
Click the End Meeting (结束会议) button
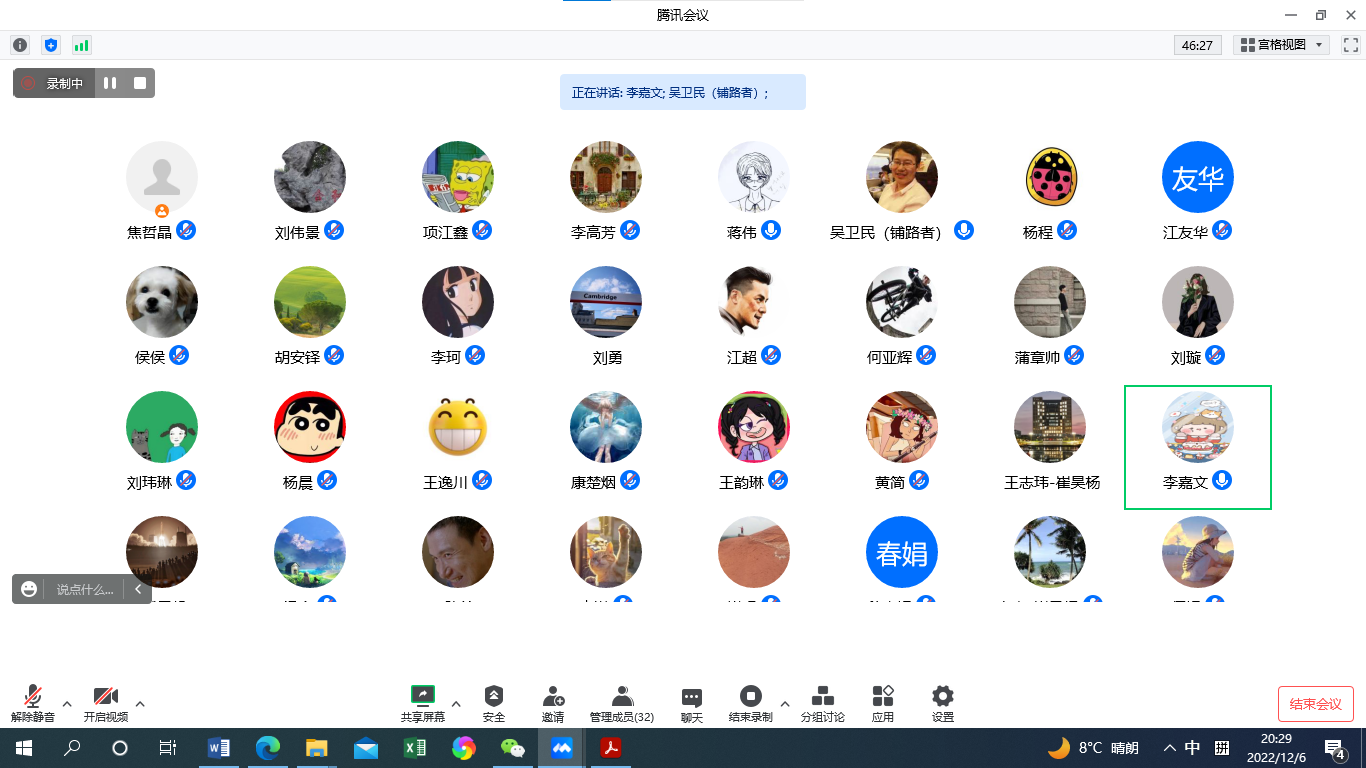pos(1315,704)
